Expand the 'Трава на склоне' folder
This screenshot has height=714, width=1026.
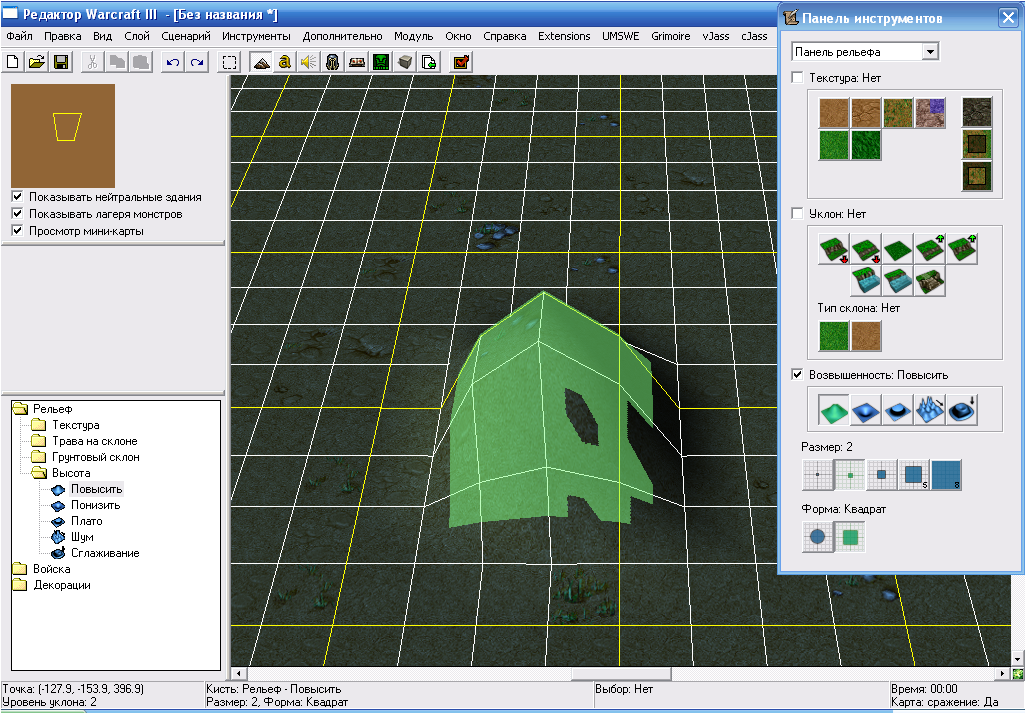click(x=39, y=440)
